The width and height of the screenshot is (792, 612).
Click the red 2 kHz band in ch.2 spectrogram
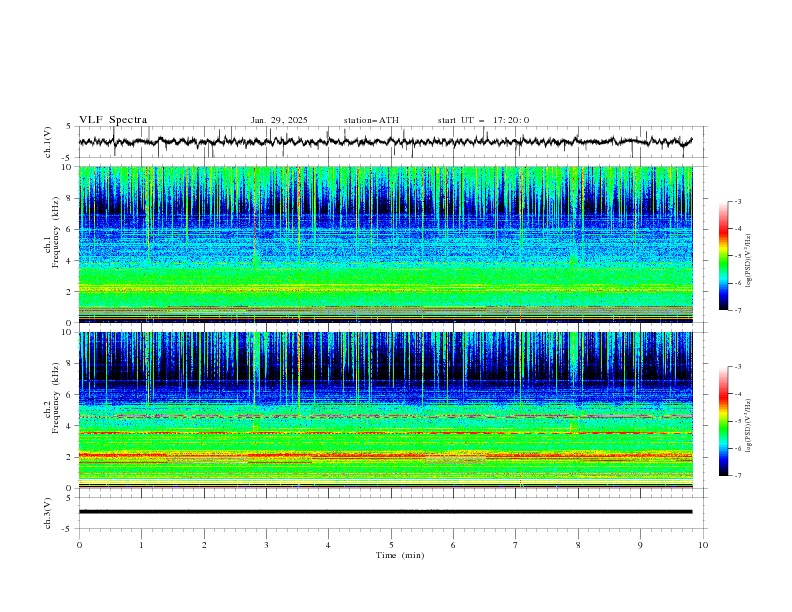click(385, 455)
